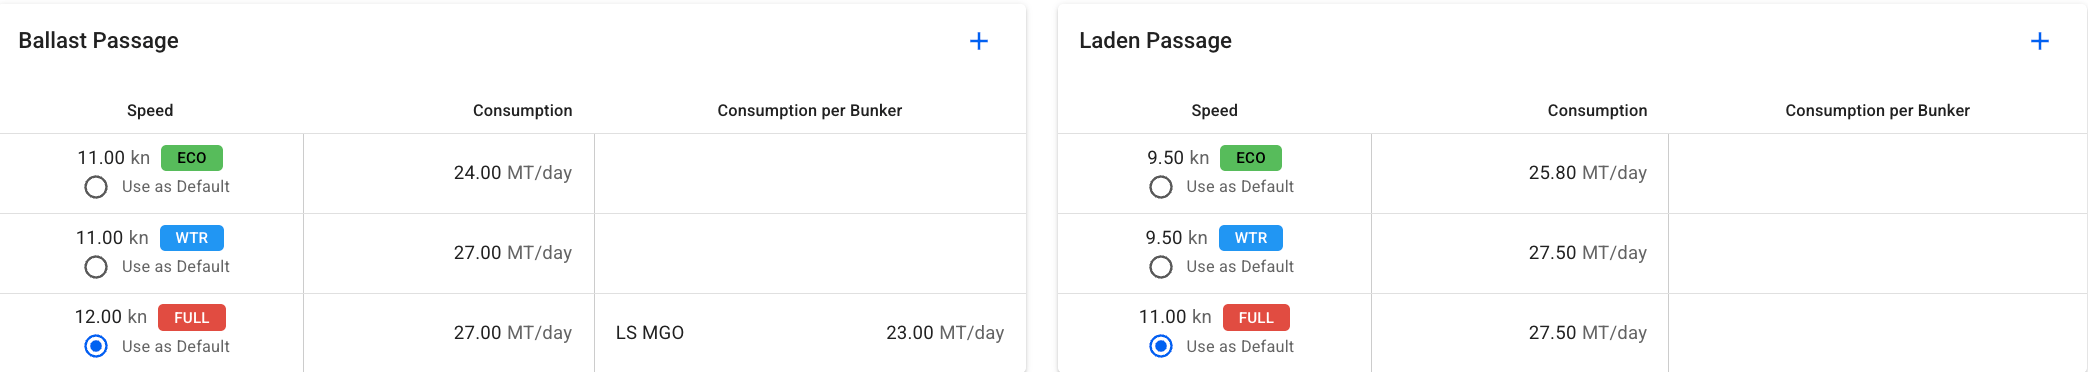Click the 23.00 MT/day LS MGO value
The width and height of the screenshot is (2088, 372).
tap(945, 333)
